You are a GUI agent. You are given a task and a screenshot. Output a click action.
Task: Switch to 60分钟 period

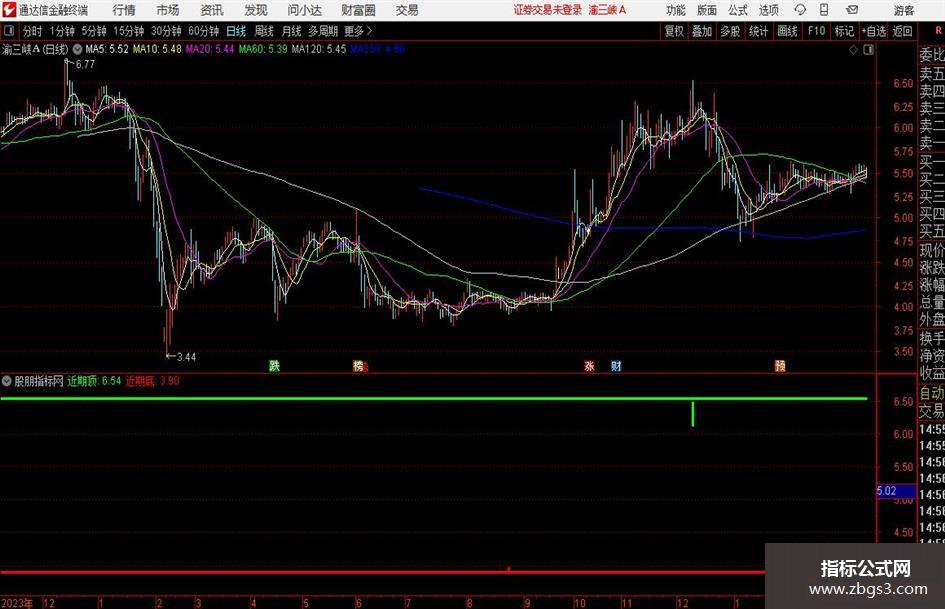tap(204, 31)
